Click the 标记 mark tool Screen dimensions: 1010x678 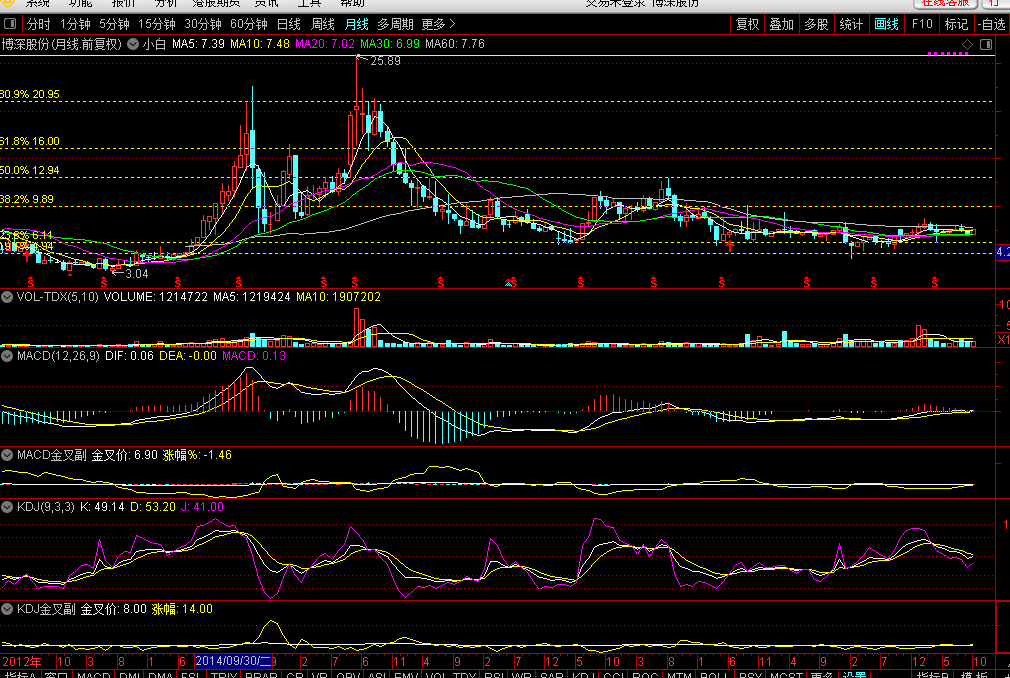(x=956, y=24)
